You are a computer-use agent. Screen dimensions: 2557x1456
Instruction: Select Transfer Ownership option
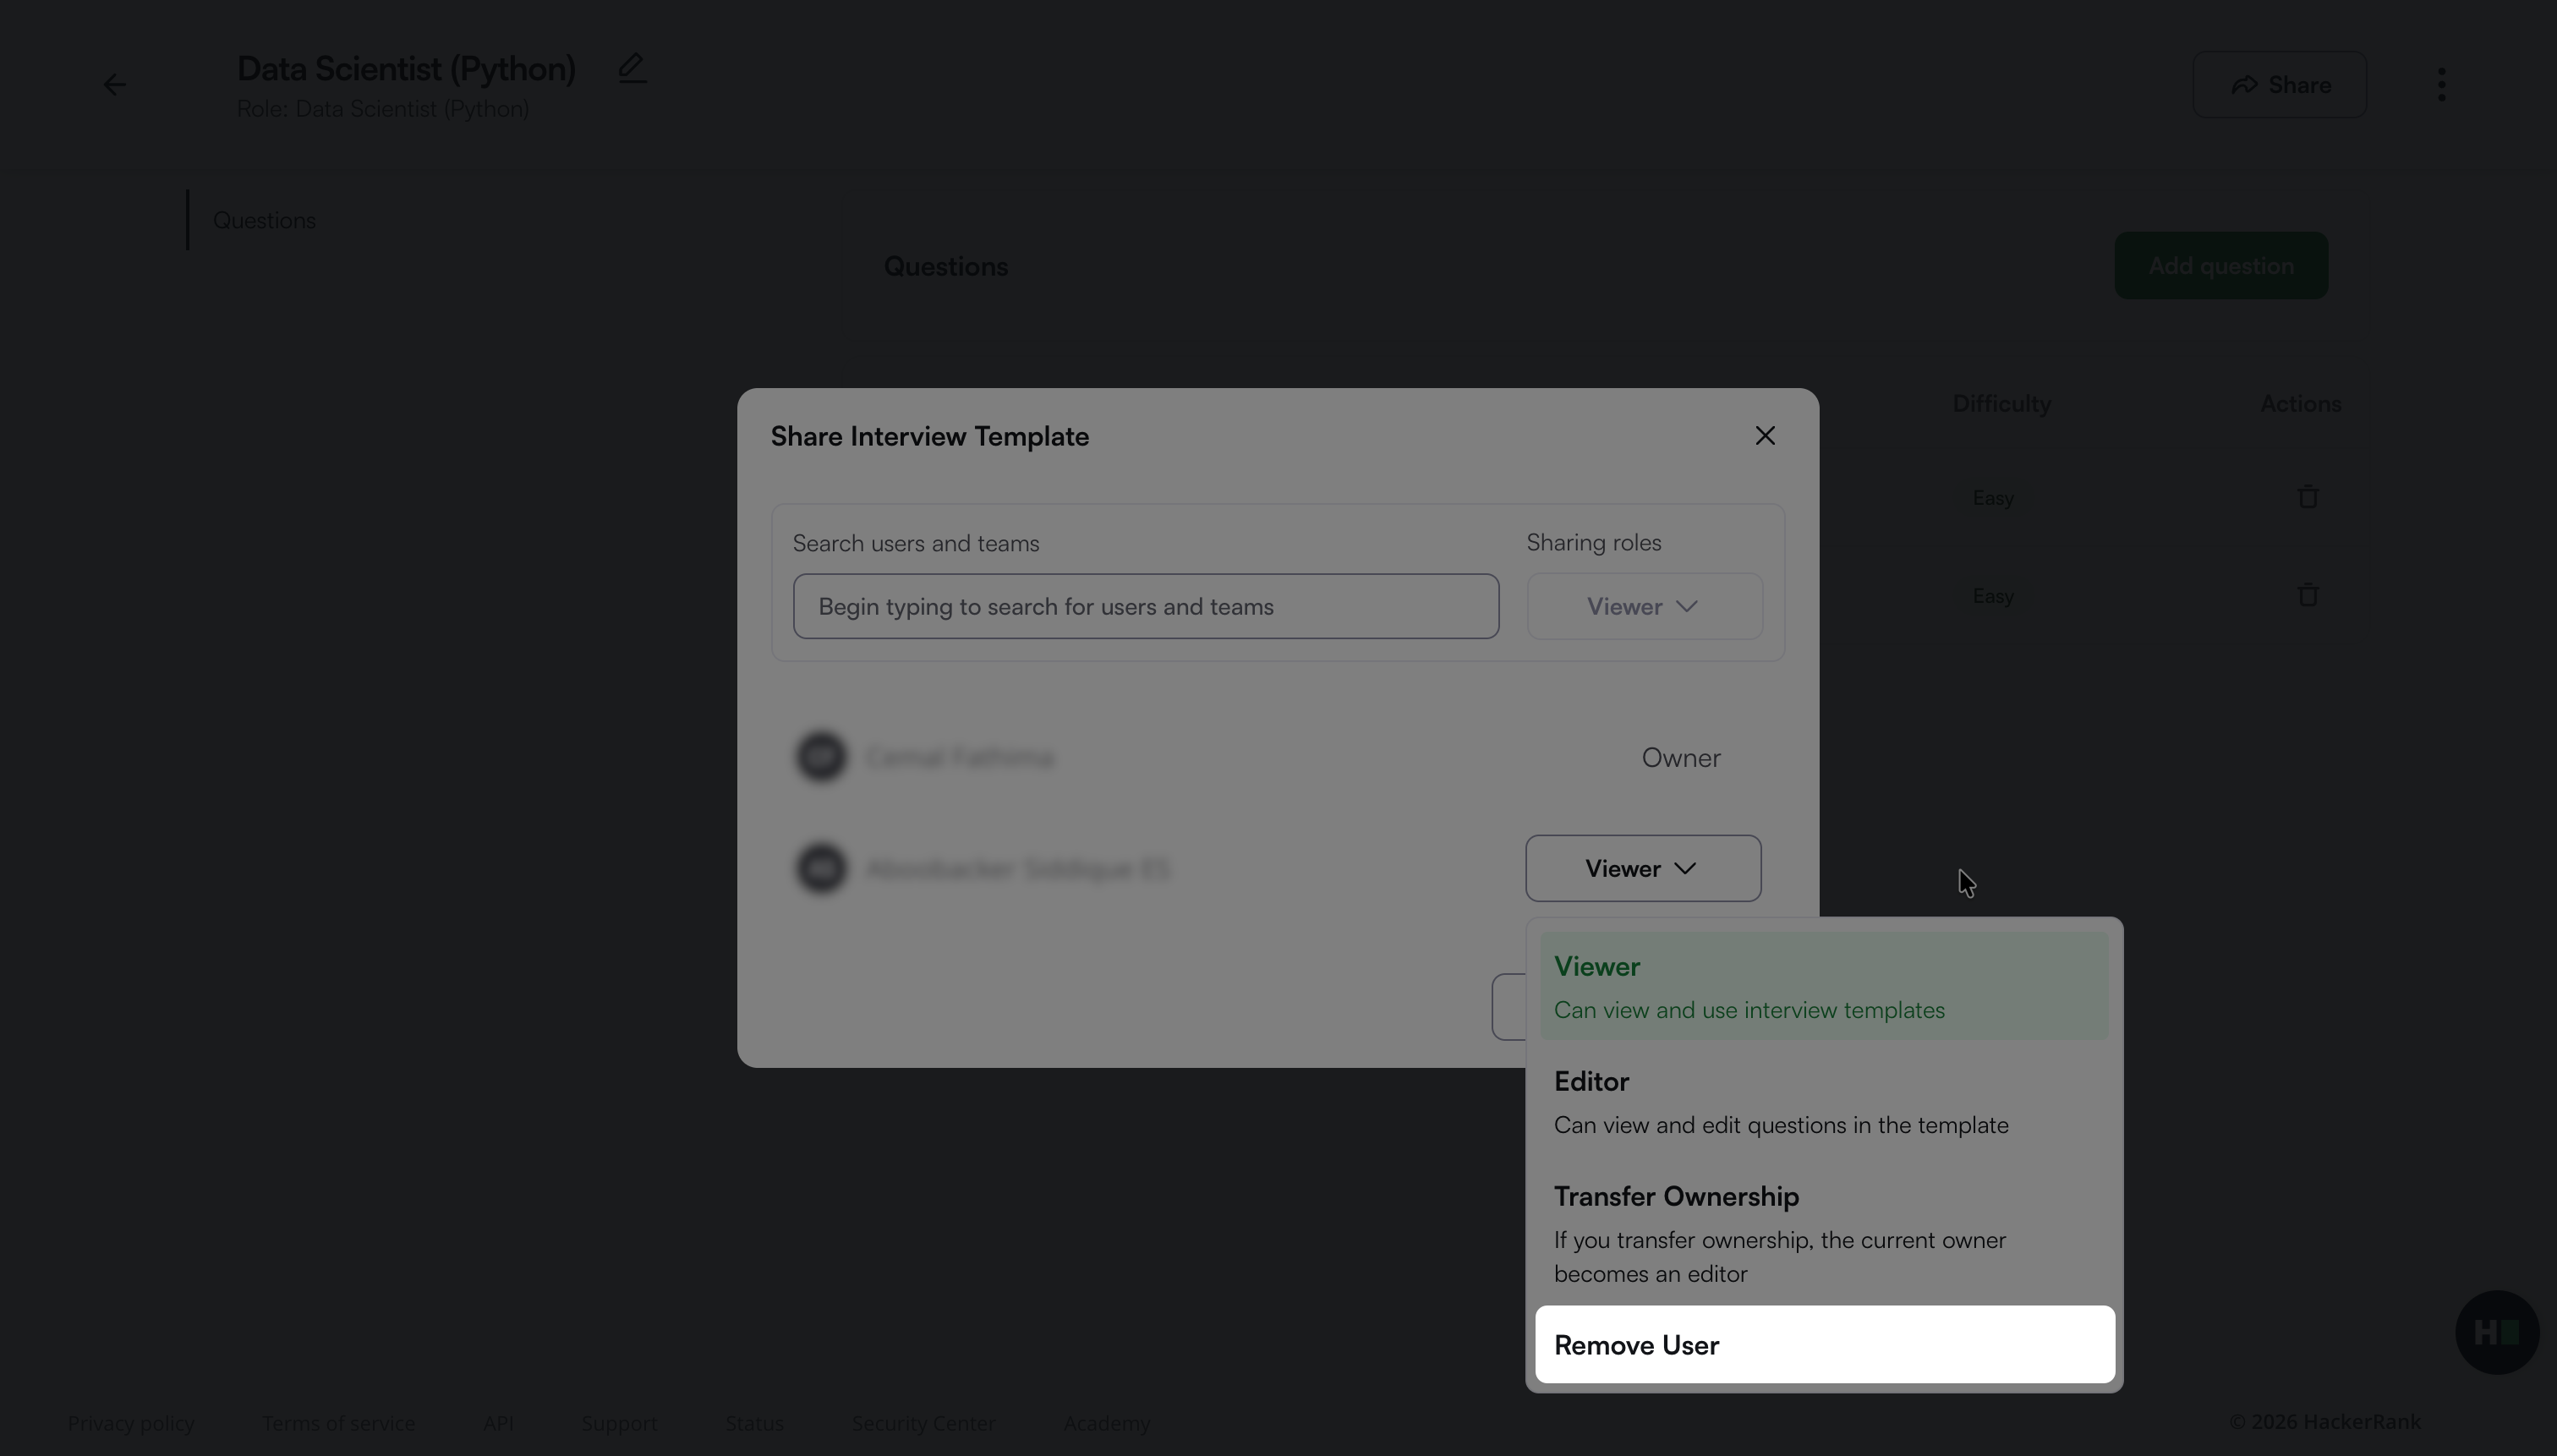1824,1234
